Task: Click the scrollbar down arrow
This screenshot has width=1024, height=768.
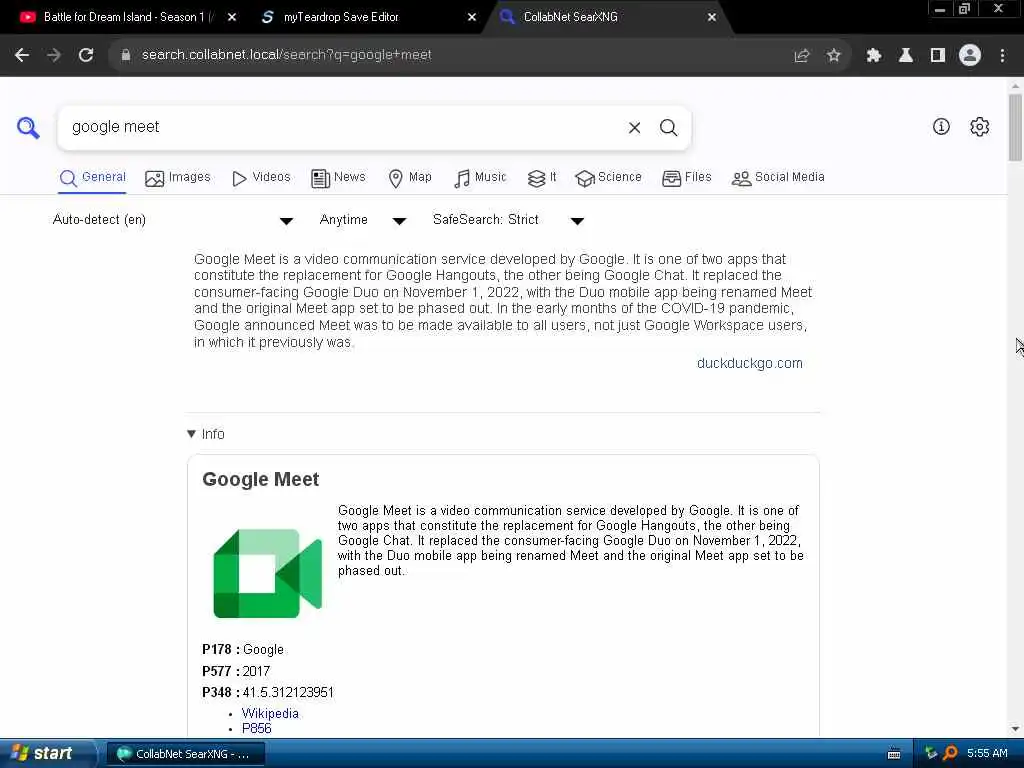Action: (1015, 729)
